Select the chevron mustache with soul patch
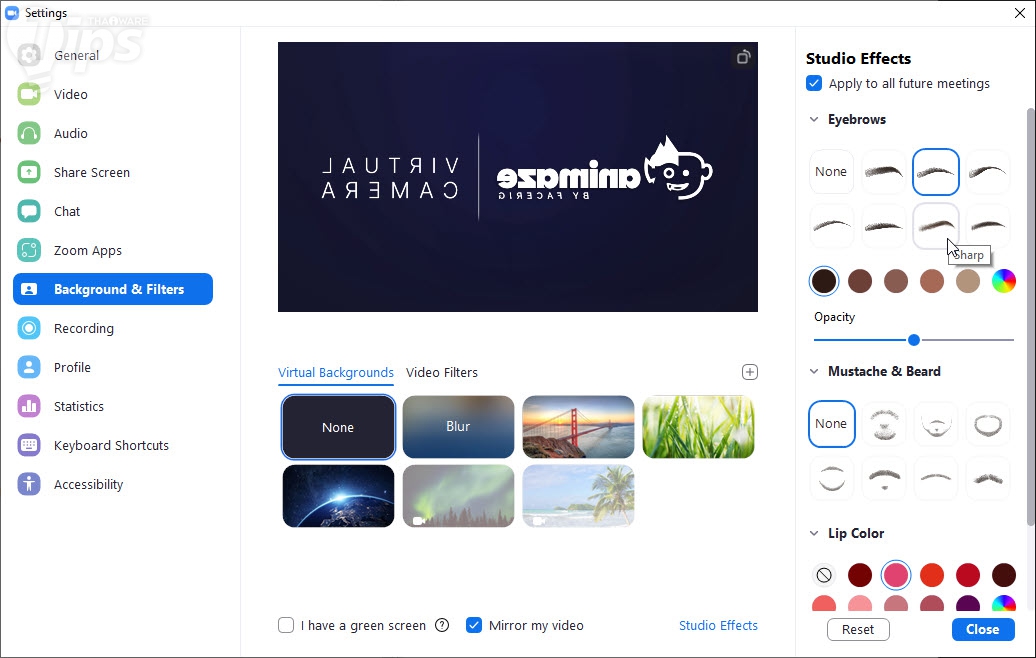 [x=883, y=478]
